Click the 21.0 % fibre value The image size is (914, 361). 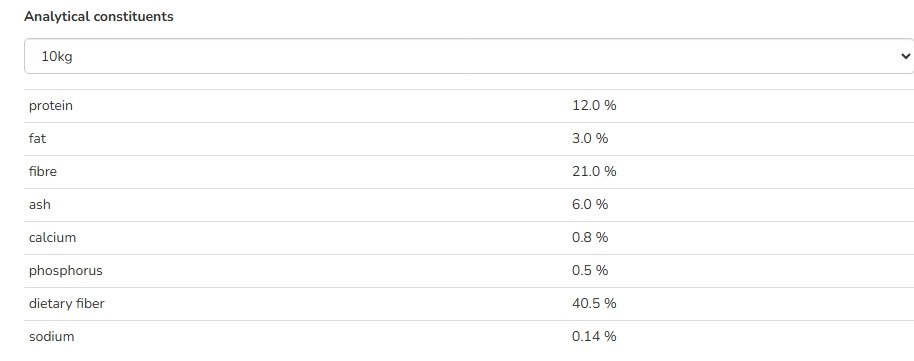[x=594, y=171]
